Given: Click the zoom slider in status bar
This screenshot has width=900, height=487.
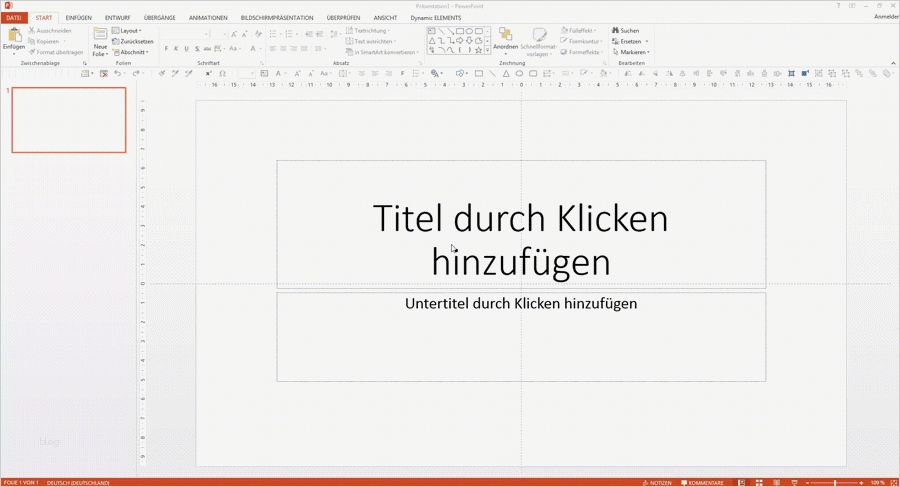Looking at the screenshot, I should (835, 483).
